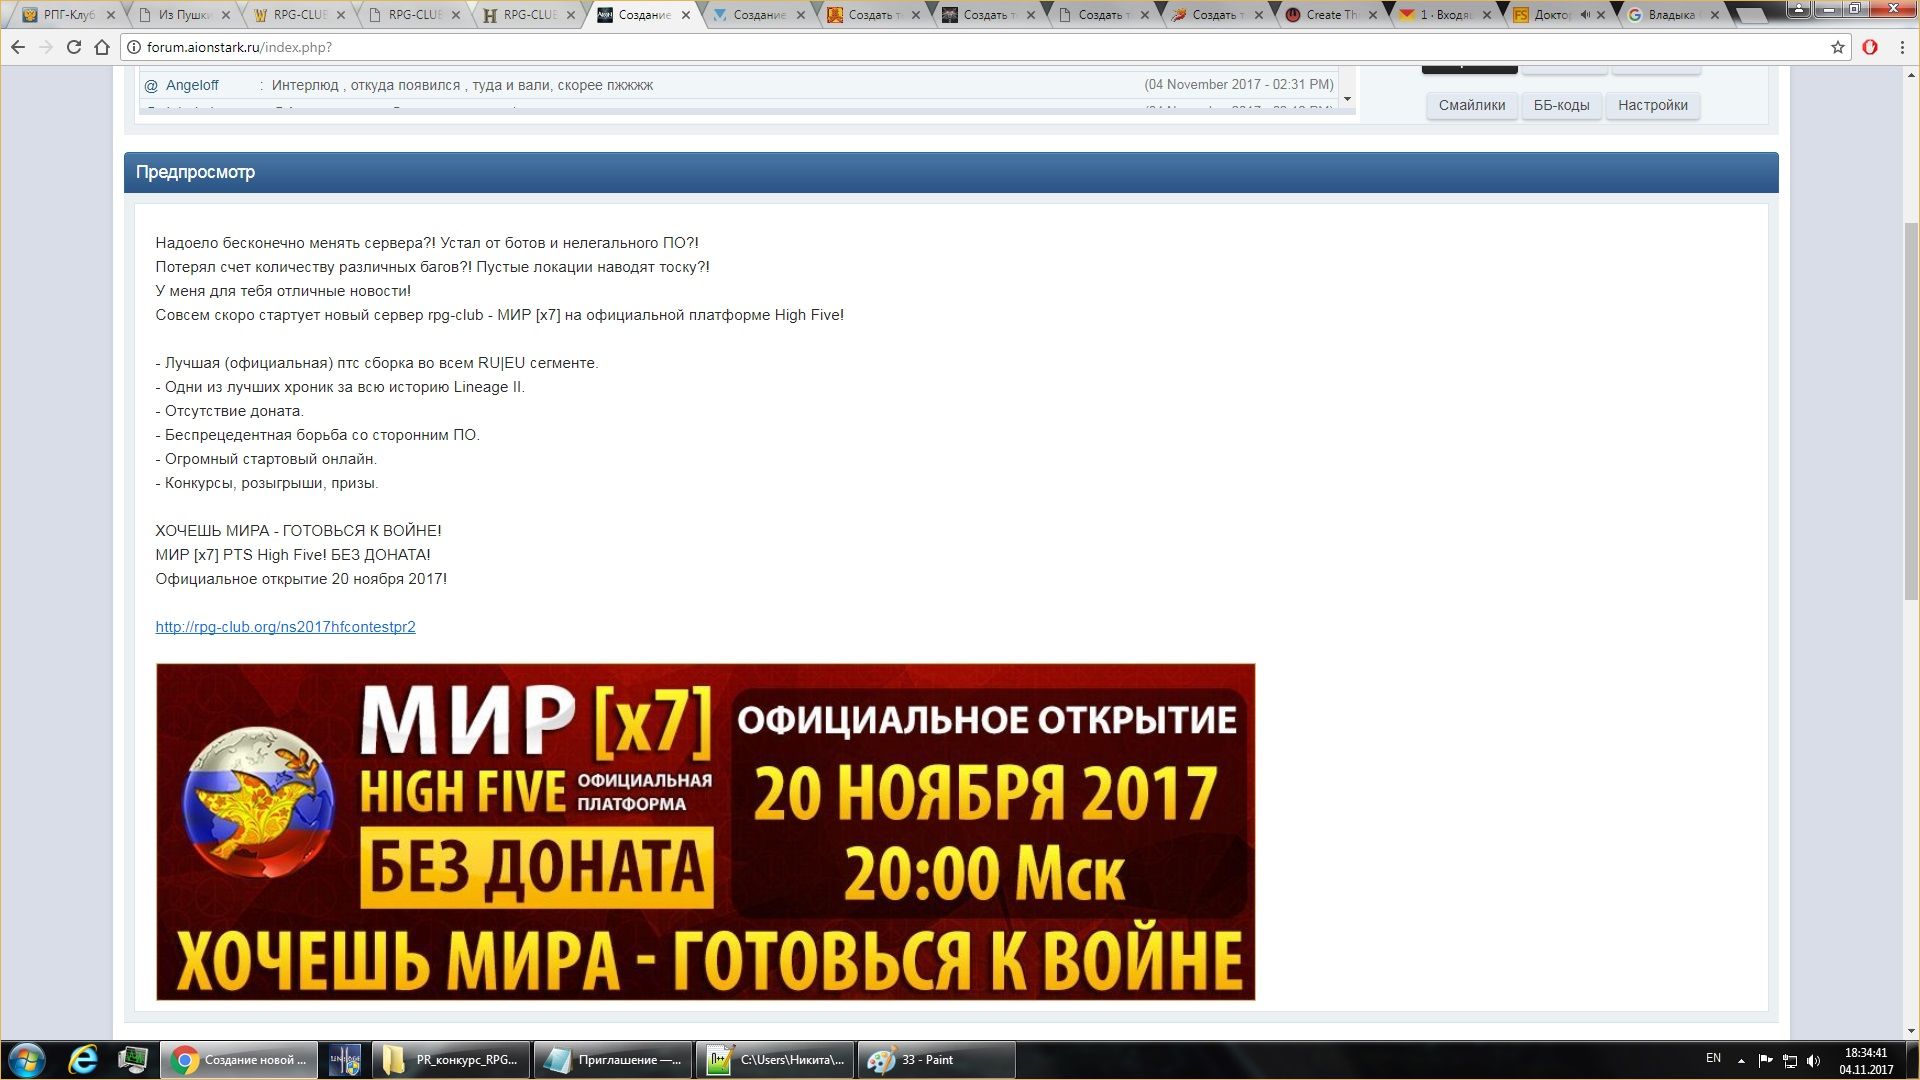1920x1080 pixels.
Task: Click the Windows Start button
Action: [27, 1060]
